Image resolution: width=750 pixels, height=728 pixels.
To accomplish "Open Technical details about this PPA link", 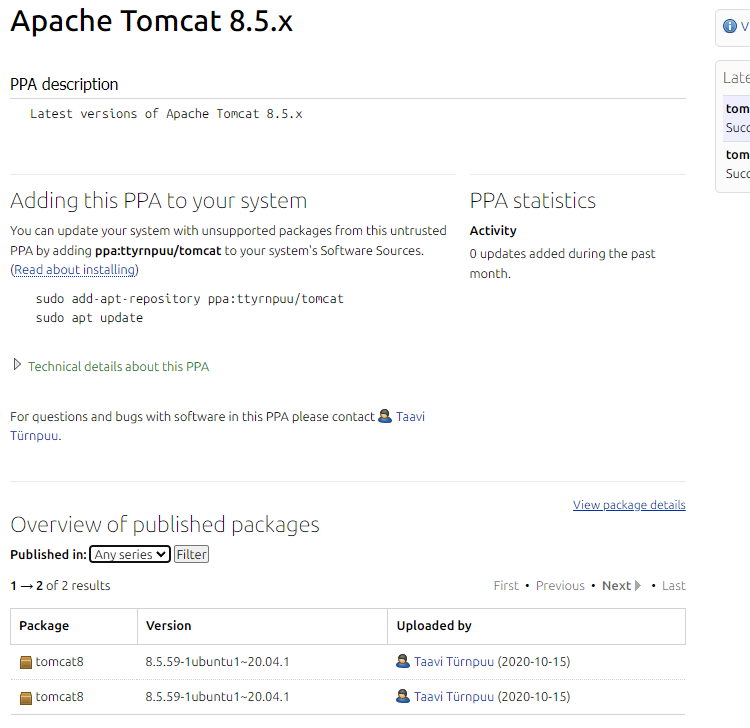I will [118, 366].
